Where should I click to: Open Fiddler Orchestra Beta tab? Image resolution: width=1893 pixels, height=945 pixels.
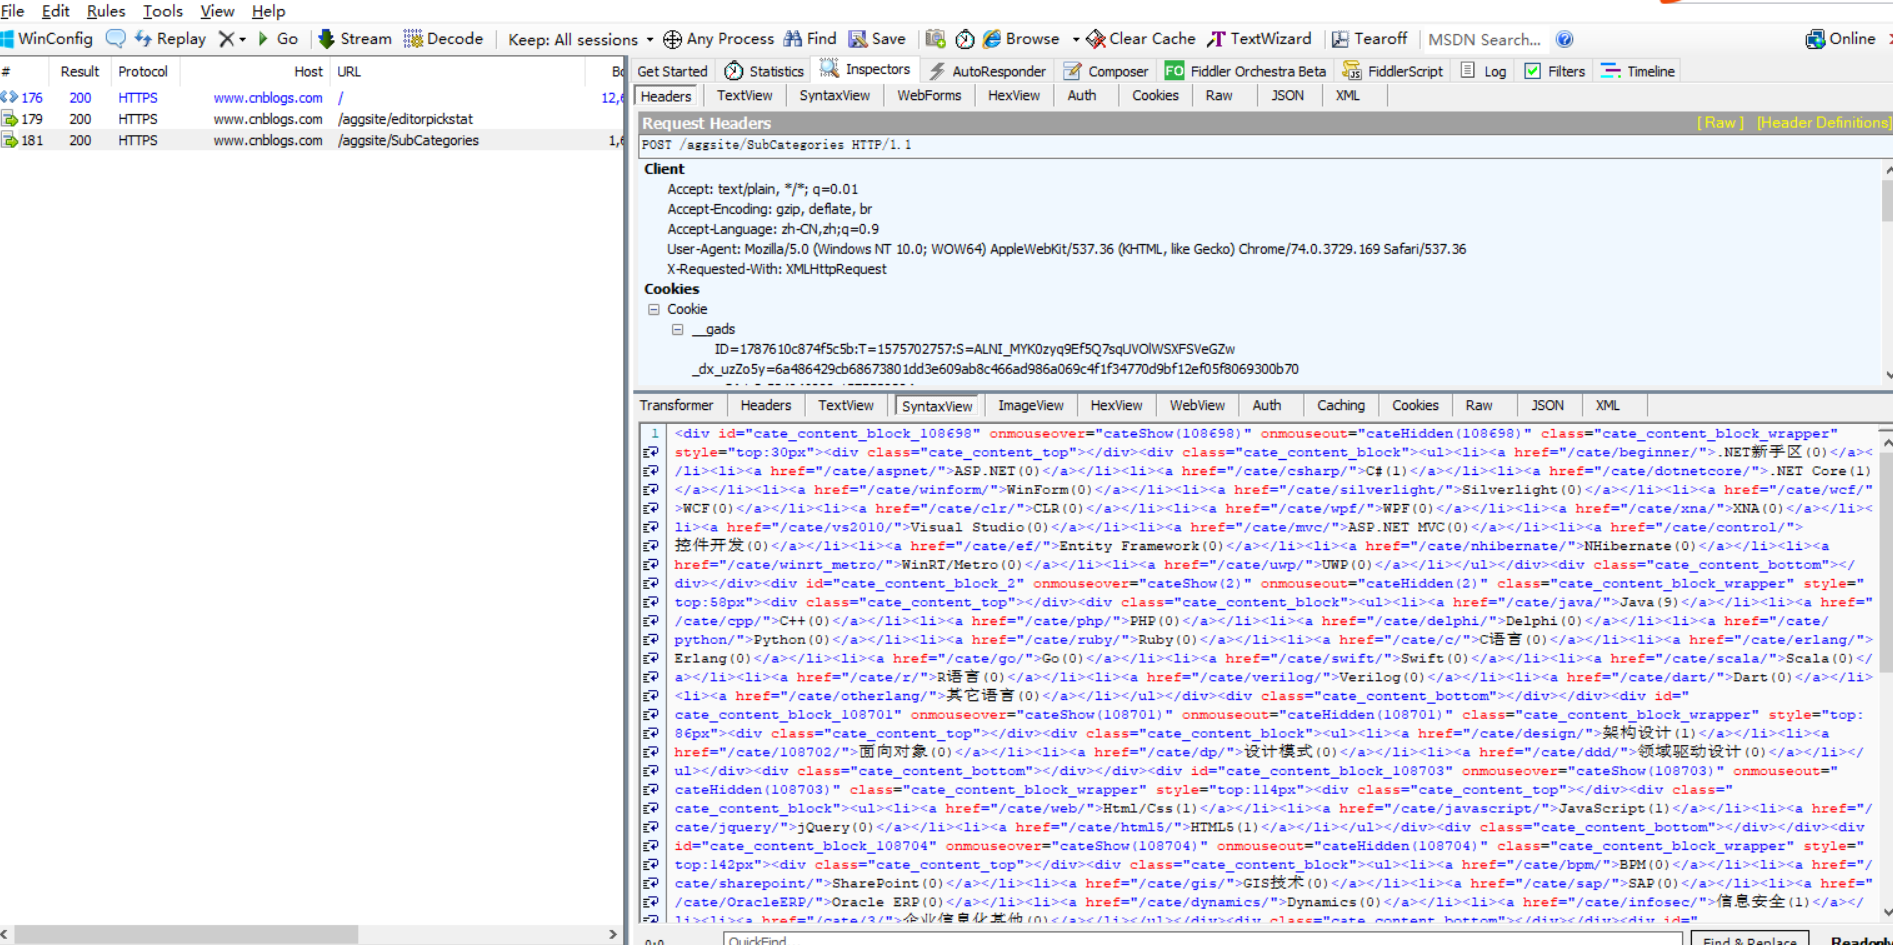pyautogui.click(x=1245, y=71)
